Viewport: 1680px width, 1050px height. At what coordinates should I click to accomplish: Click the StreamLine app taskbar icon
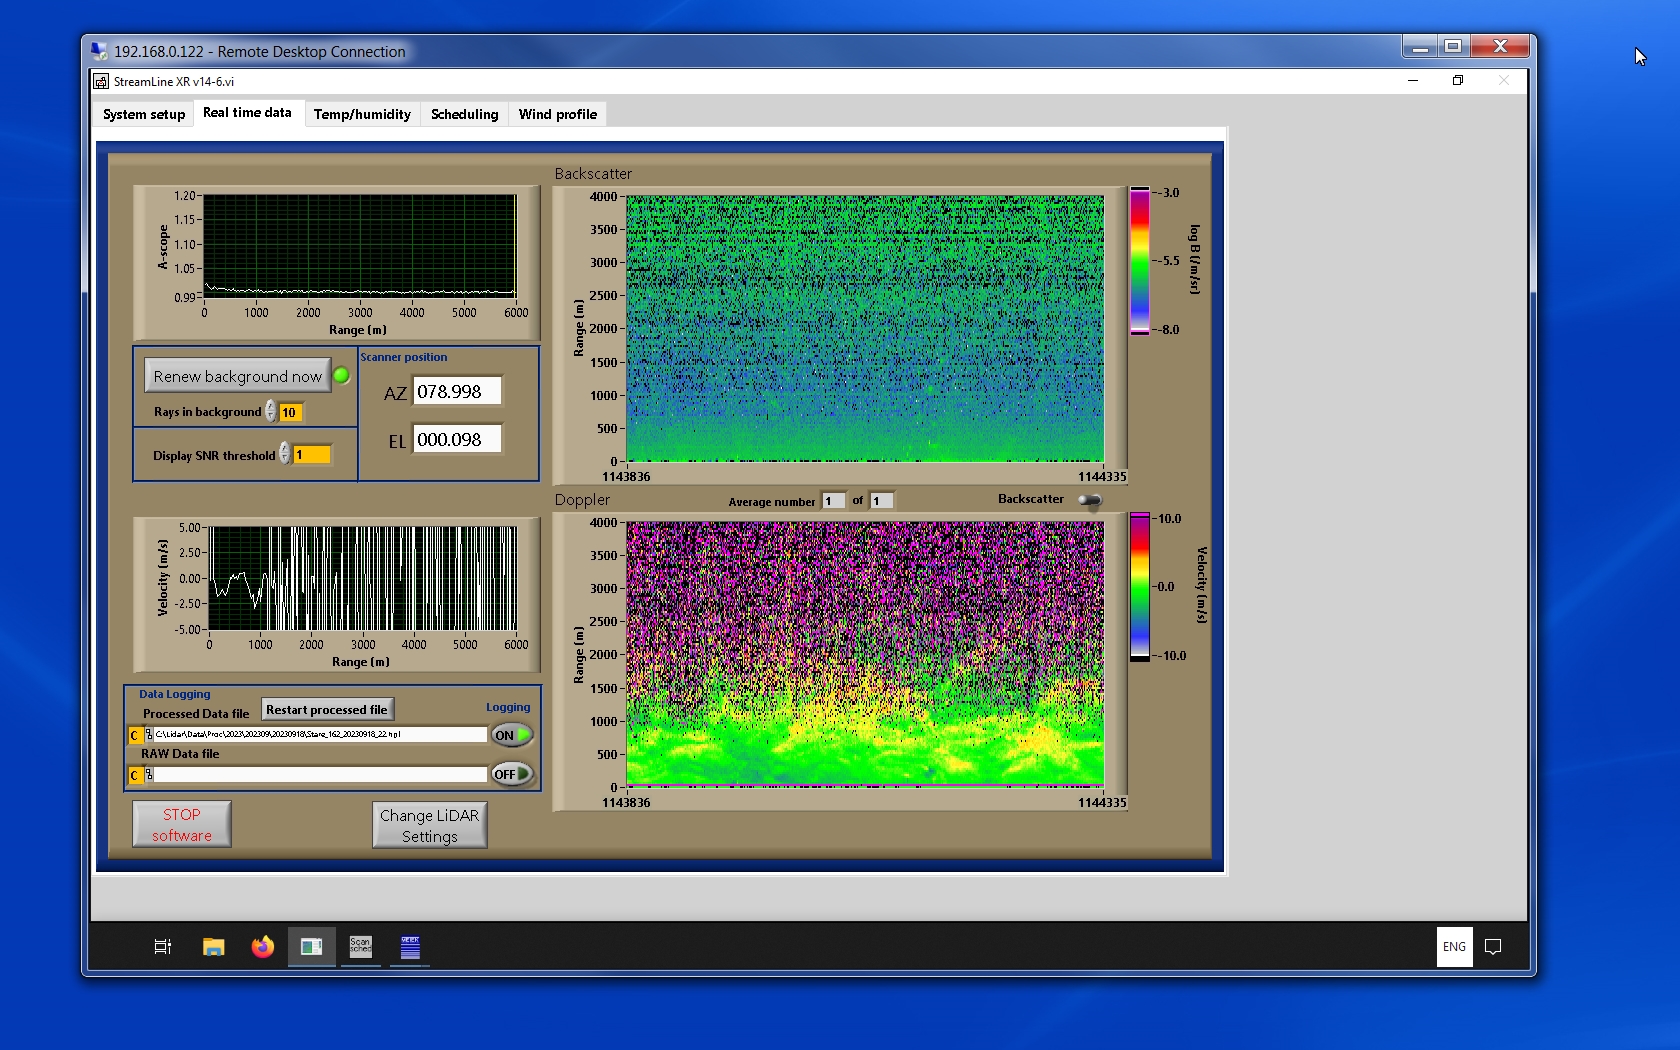(x=311, y=946)
